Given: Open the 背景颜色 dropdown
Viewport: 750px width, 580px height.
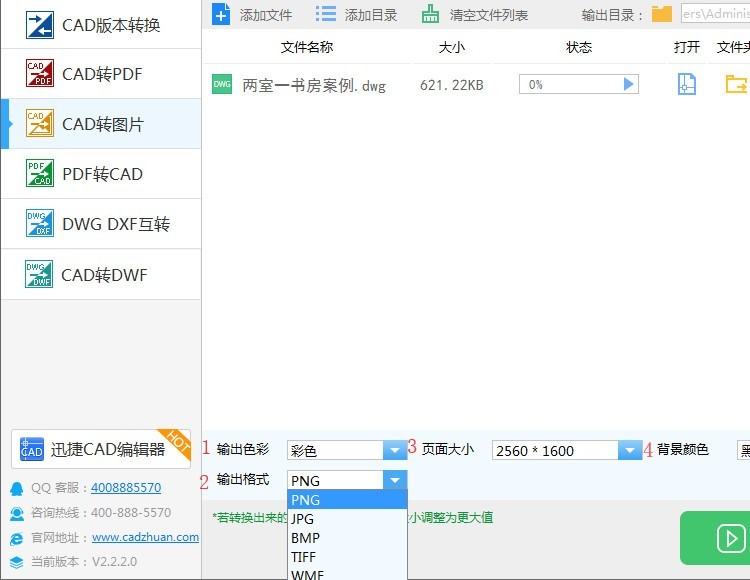Looking at the screenshot, I should (x=743, y=450).
